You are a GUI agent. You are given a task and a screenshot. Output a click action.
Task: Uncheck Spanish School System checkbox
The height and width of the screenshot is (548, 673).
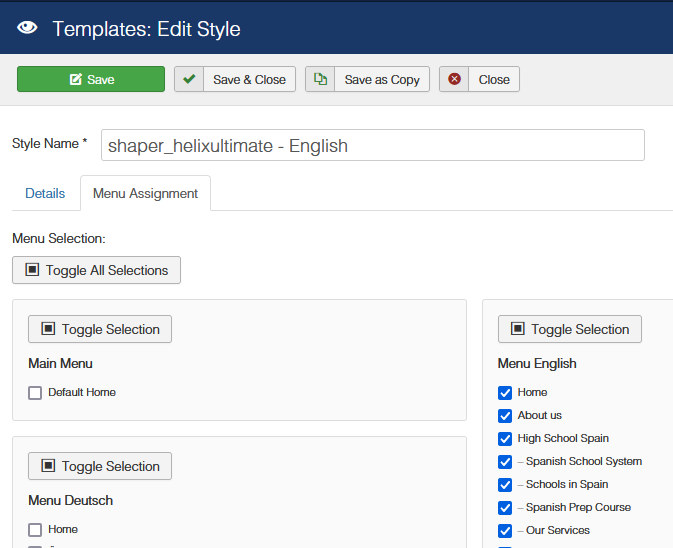[505, 462]
